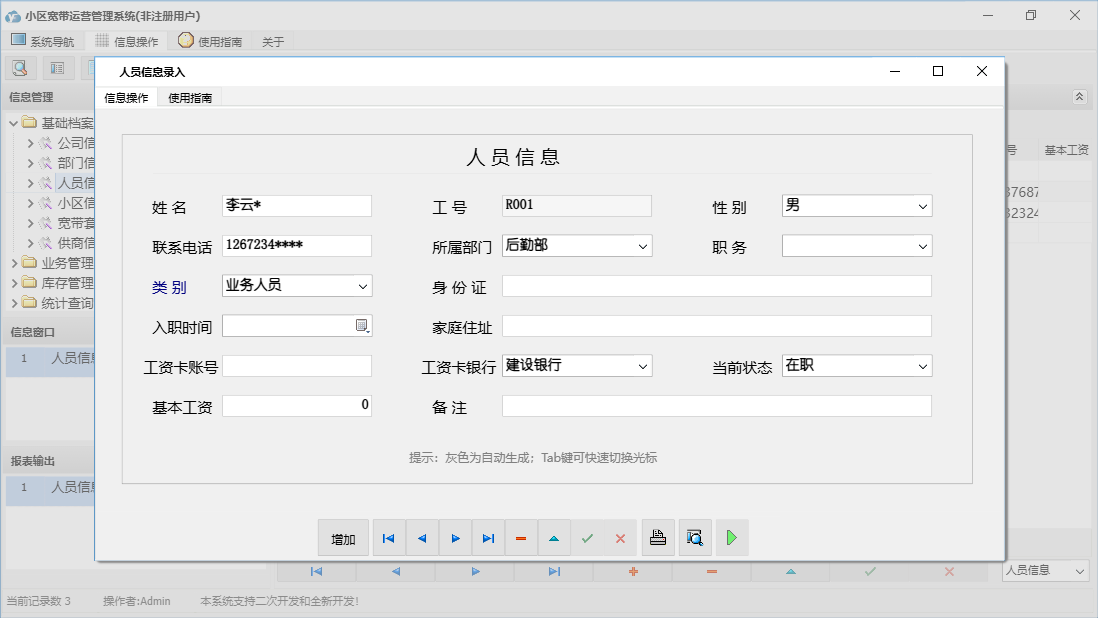The image size is (1098, 618).
Task: Delete current record with red minus icon
Action: coord(521,538)
